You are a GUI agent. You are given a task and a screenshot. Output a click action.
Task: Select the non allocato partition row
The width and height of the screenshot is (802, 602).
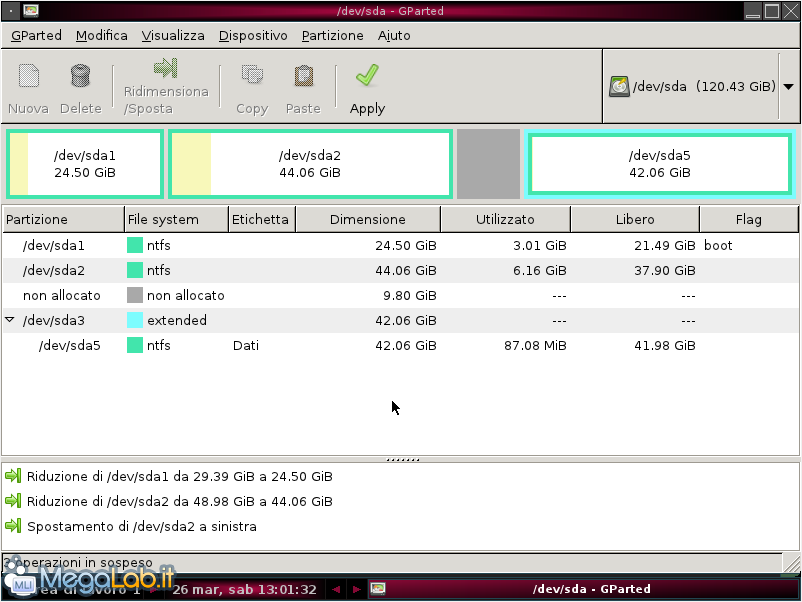pos(400,296)
